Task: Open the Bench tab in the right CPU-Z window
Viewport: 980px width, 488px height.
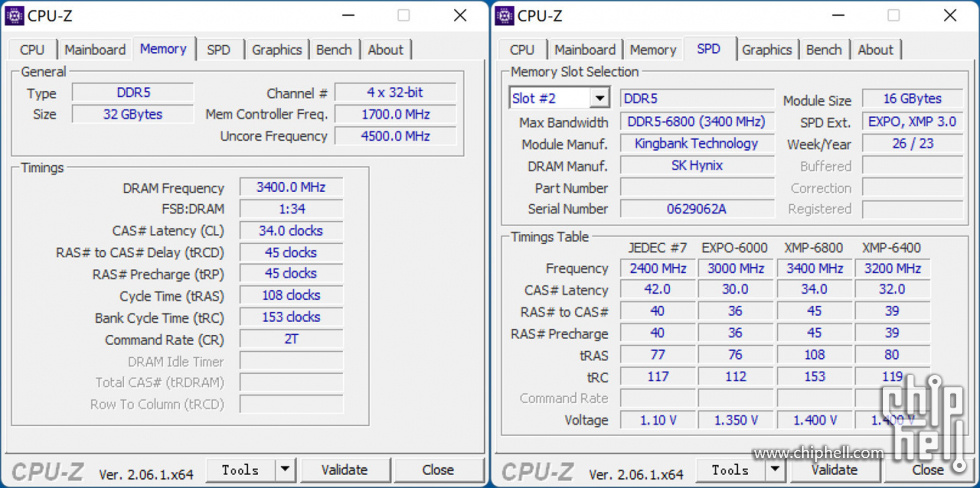Action: [824, 50]
